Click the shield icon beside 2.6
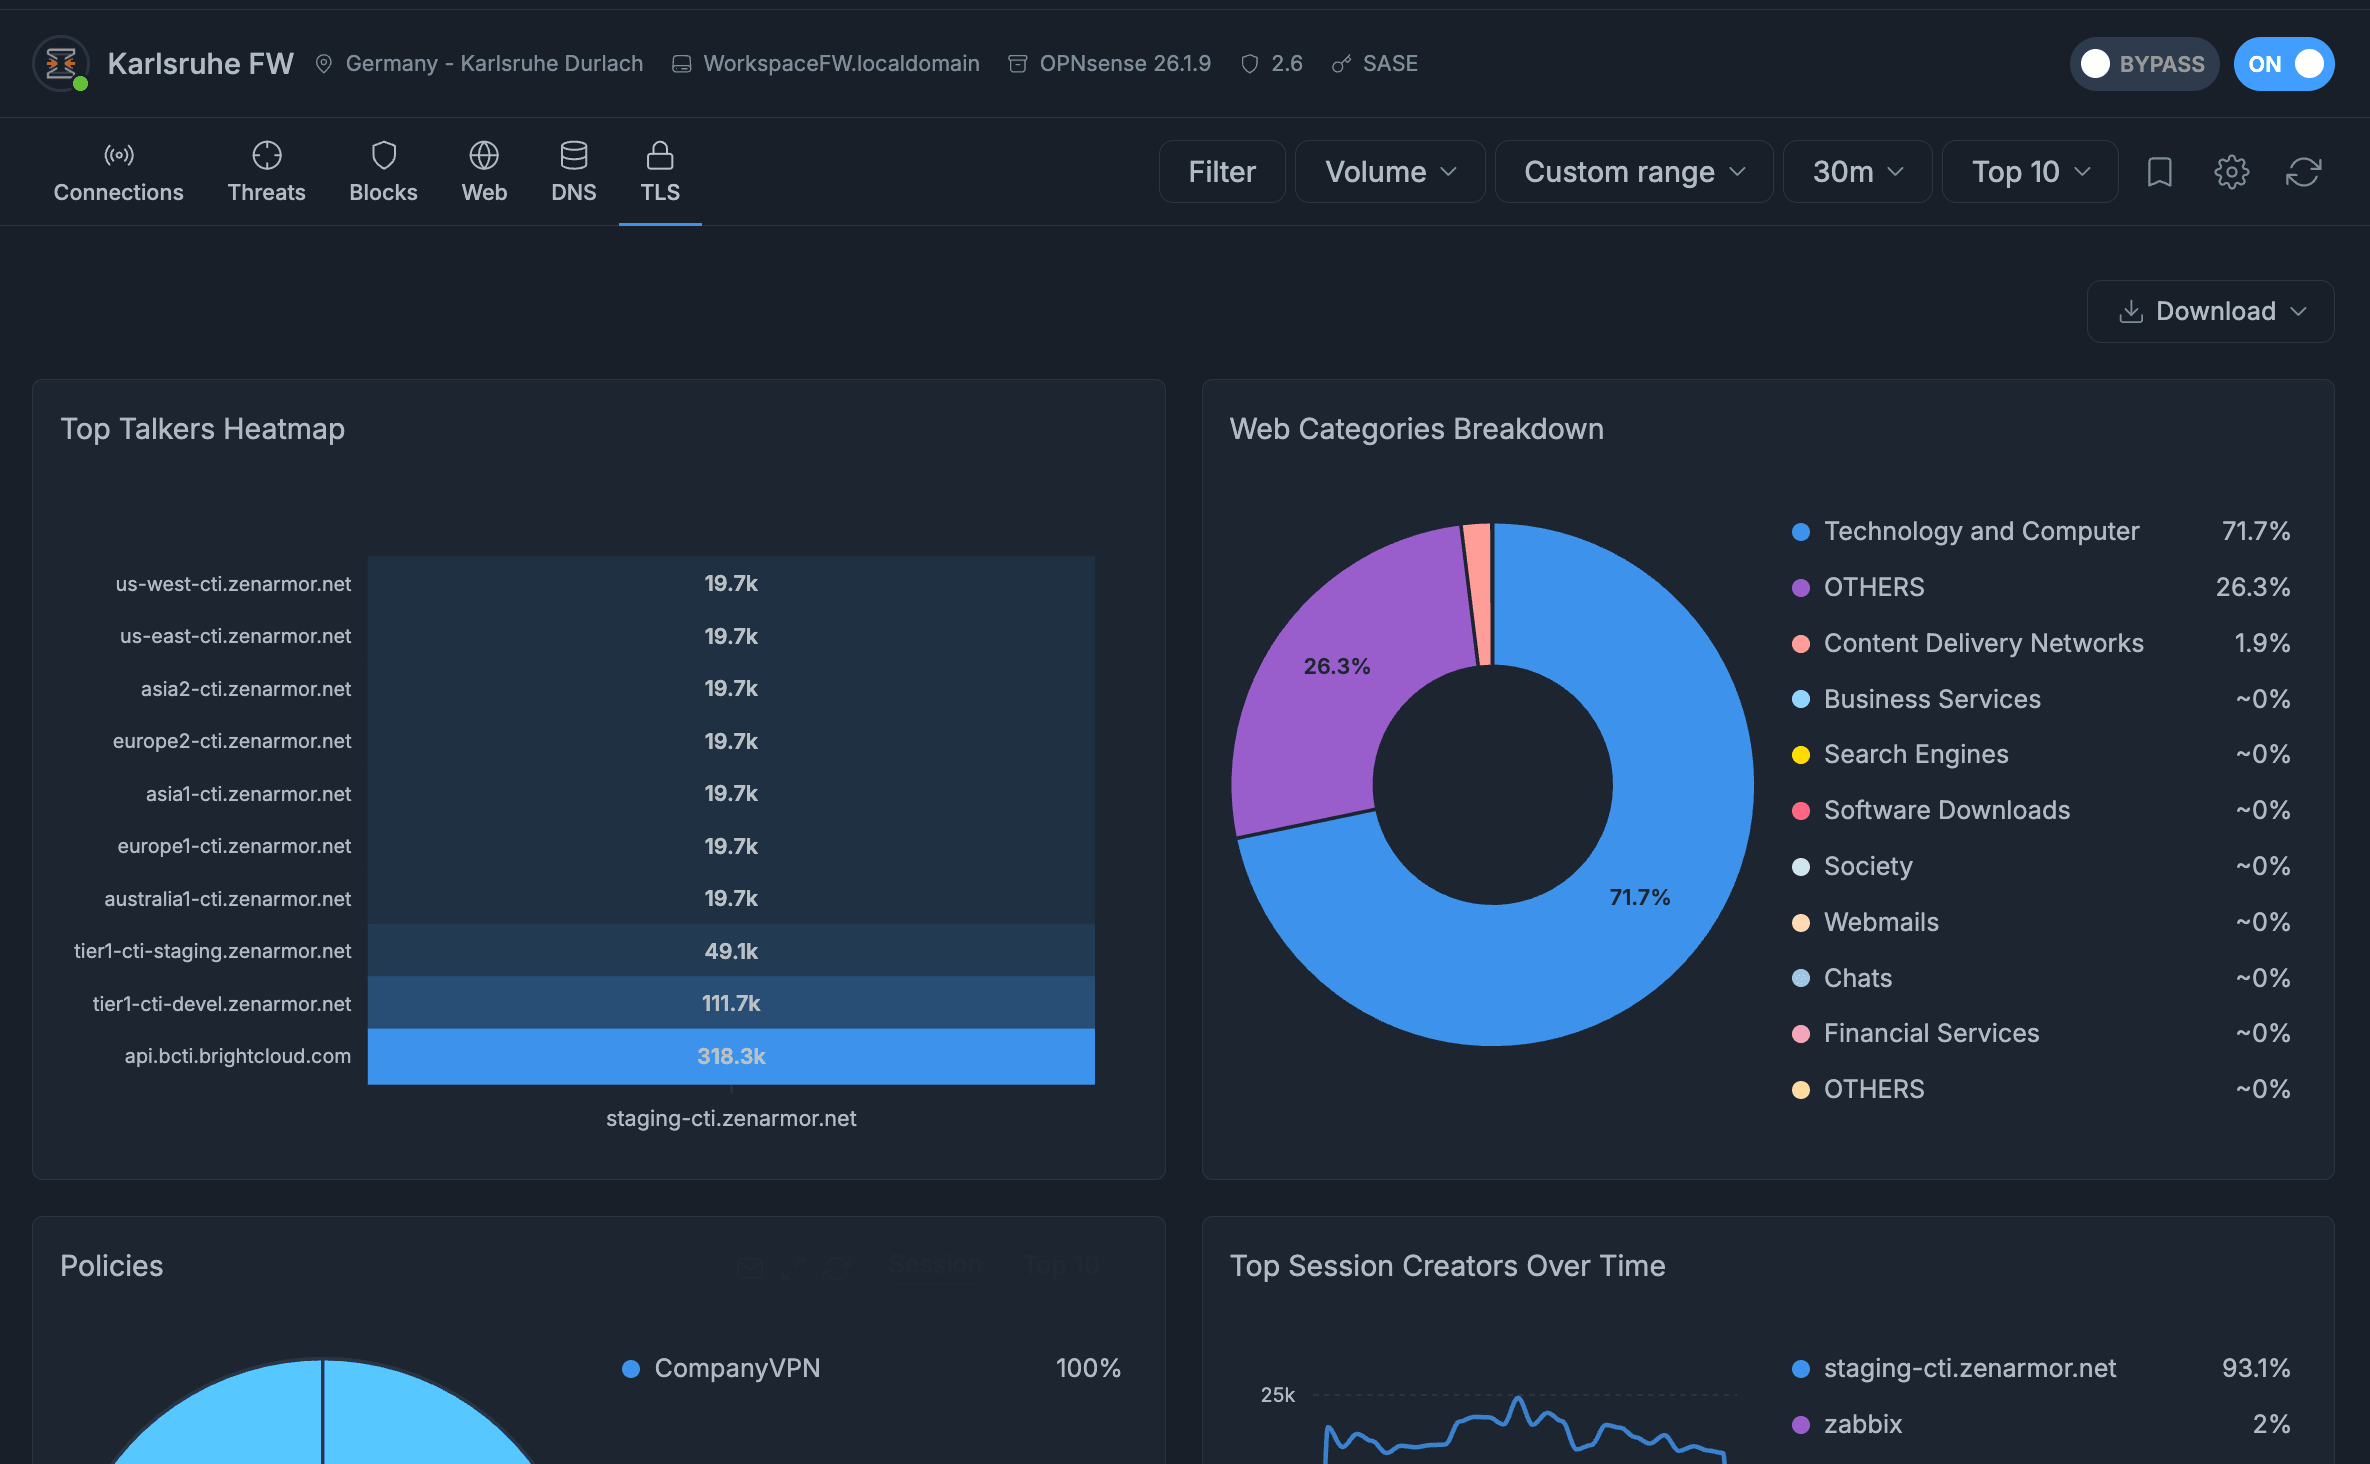The width and height of the screenshot is (2370, 1464). [x=1249, y=64]
